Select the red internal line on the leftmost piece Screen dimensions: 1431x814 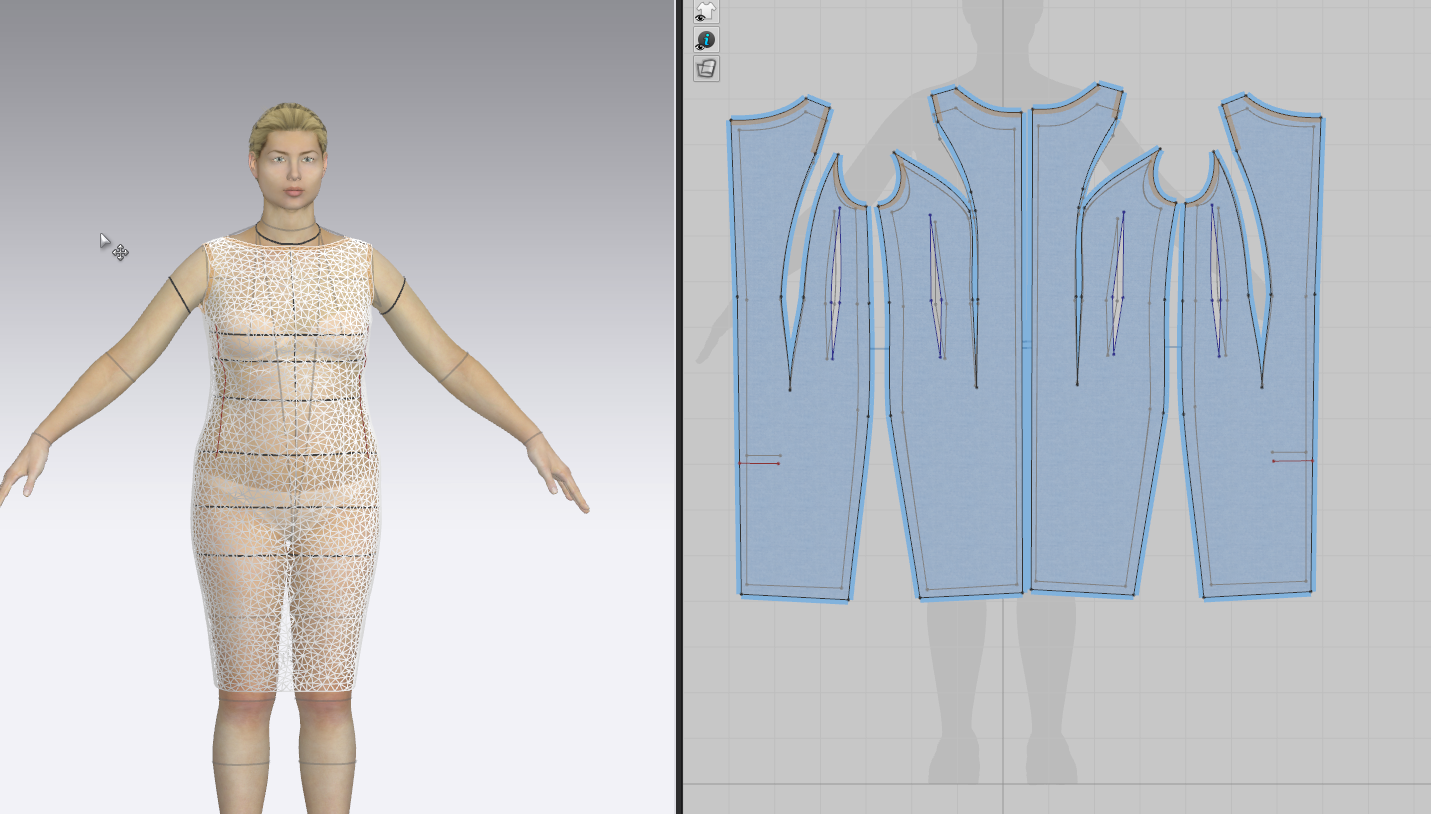click(x=759, y=463)
